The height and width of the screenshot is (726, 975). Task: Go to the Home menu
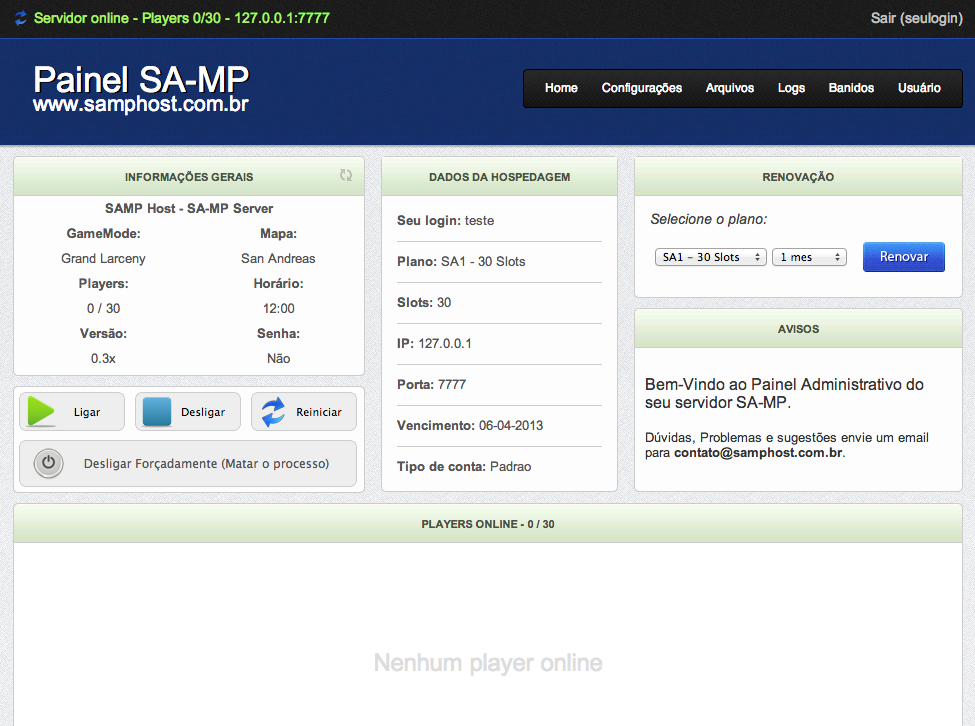561,88
